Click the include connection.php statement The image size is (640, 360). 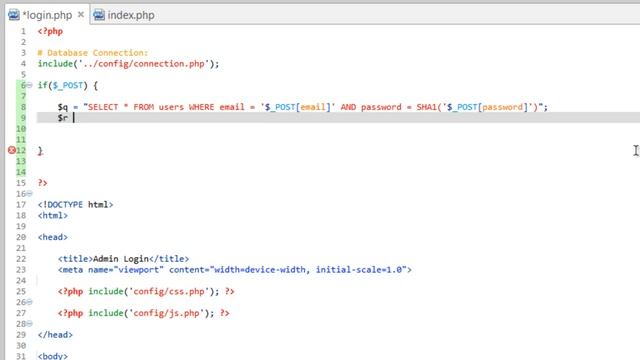click(128, 64)
